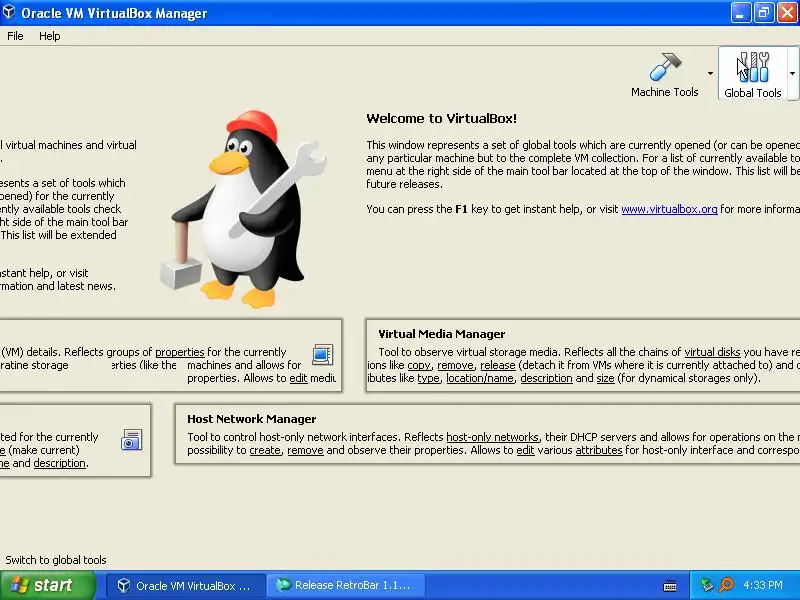Minimize the VirtualBox Manager window
Image resolution: width=800 pixels, height=600 pixels.
(740, 13)
